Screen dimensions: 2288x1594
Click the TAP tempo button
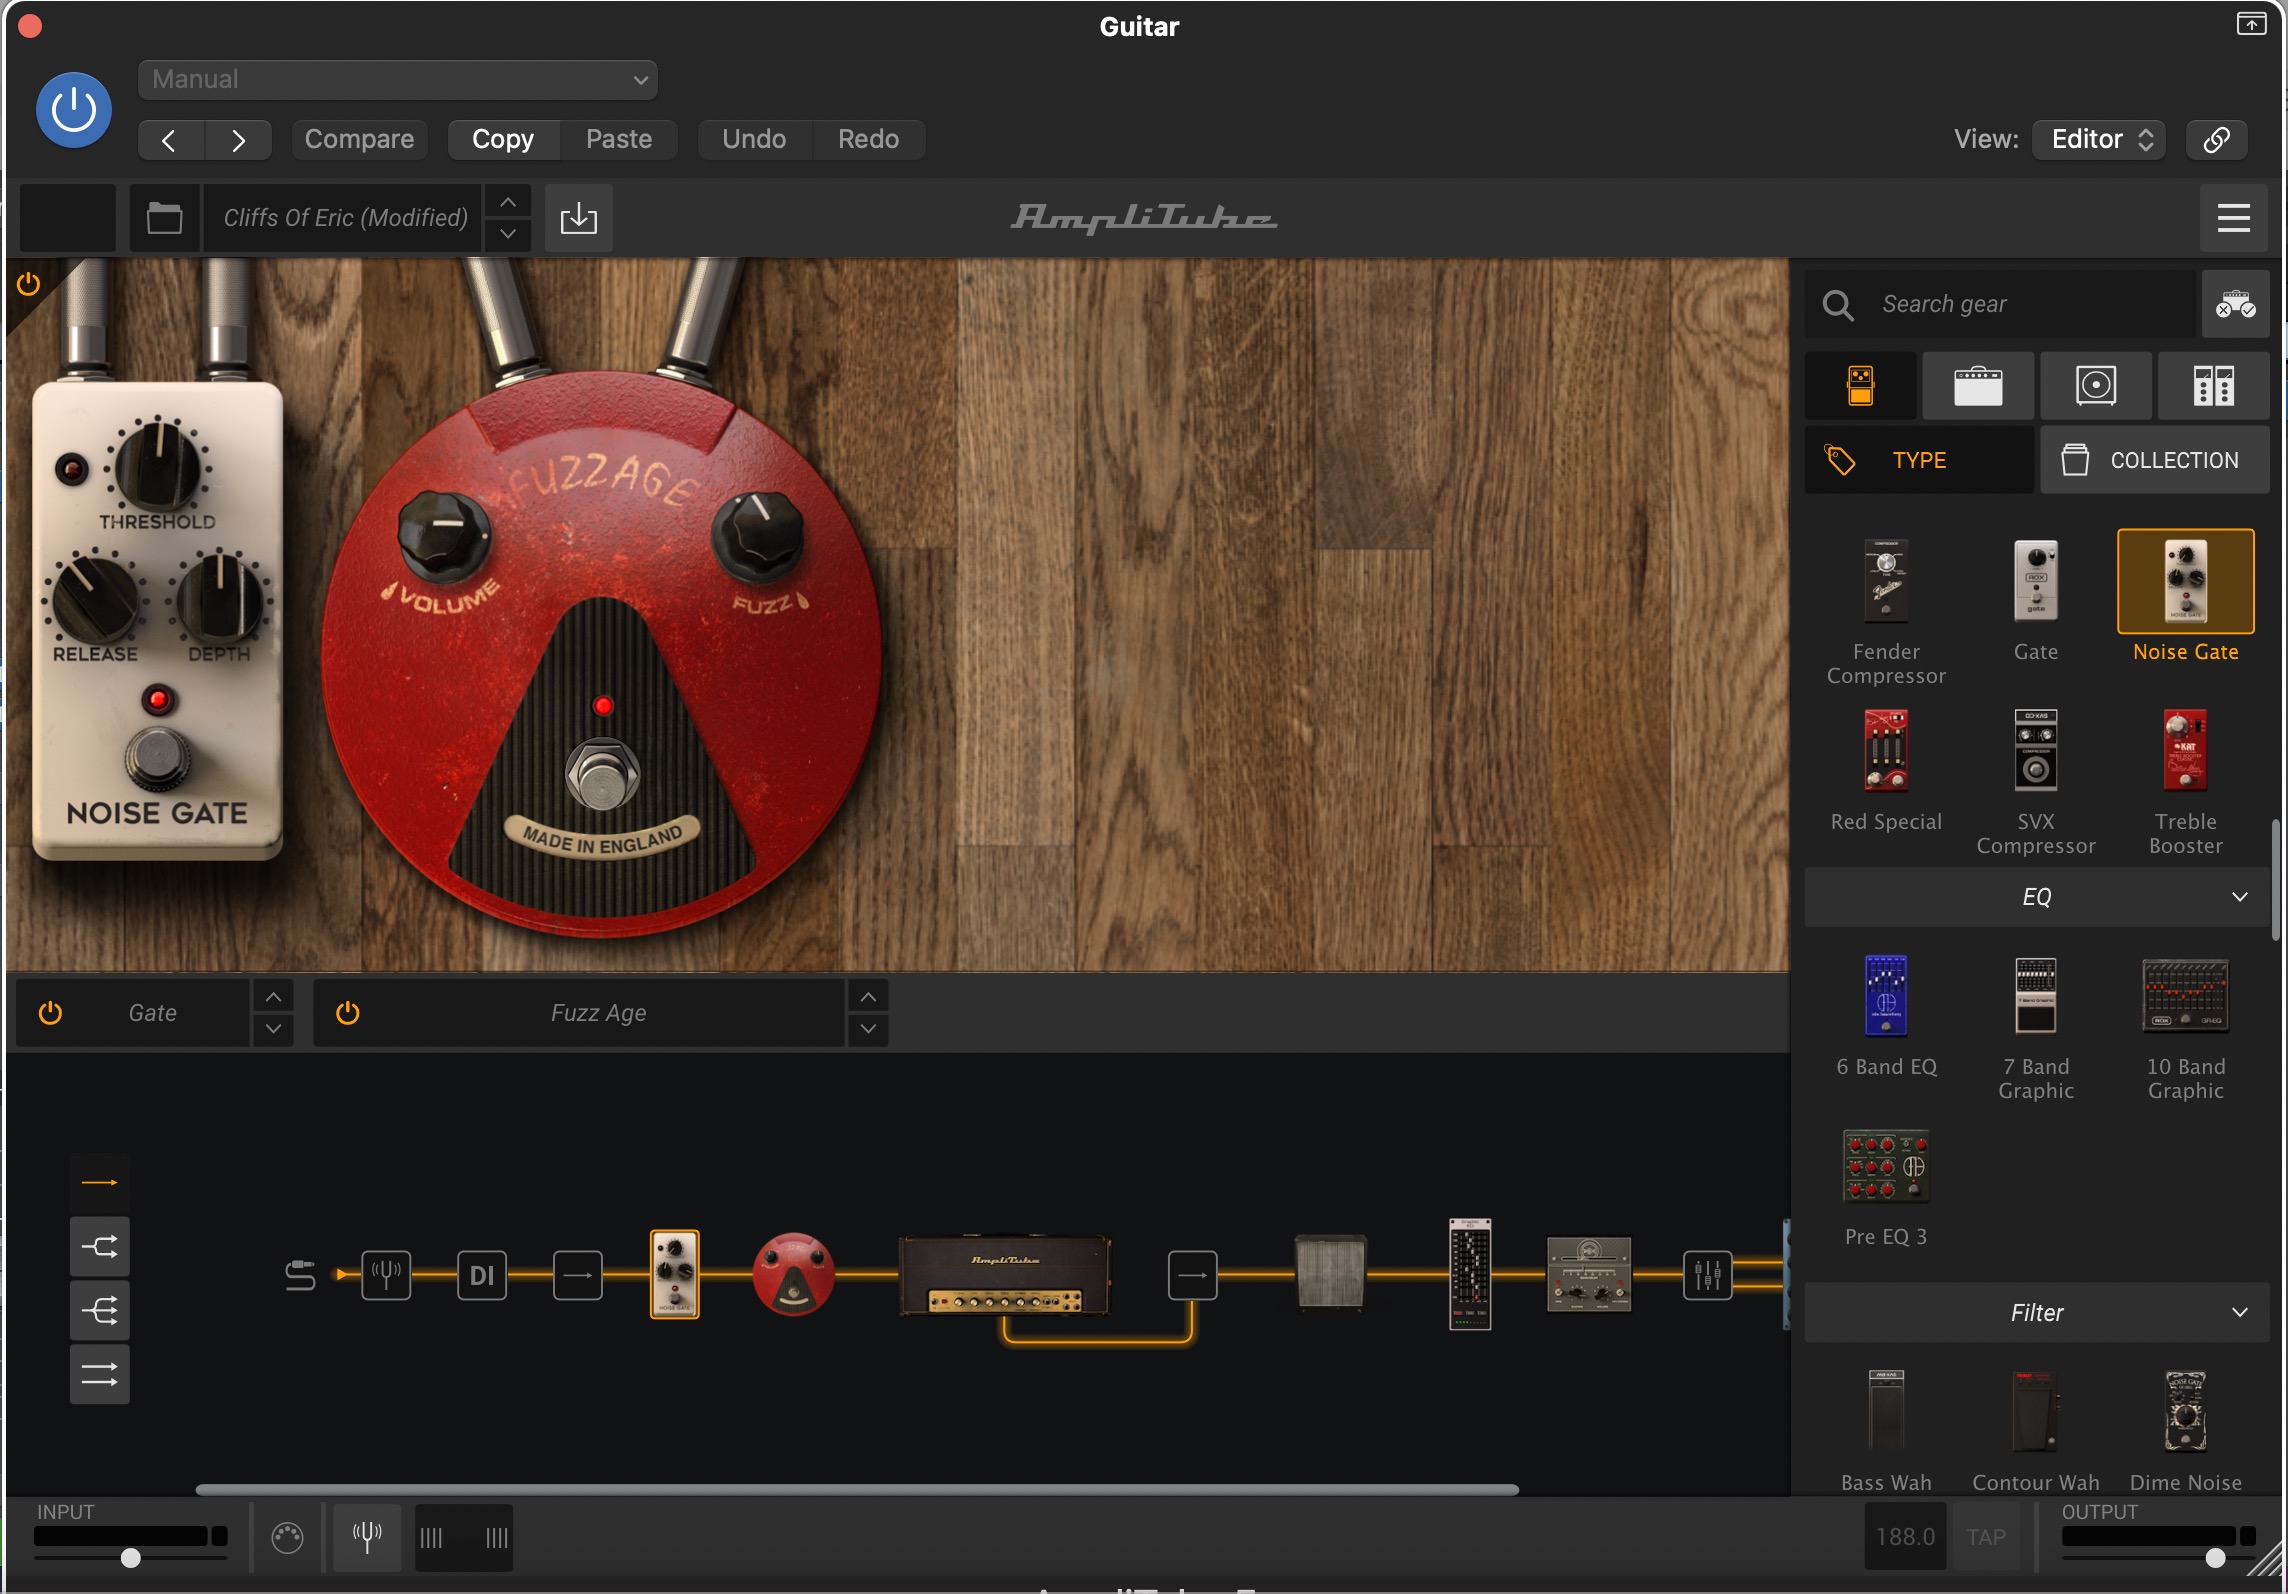pos(1986,1537)
